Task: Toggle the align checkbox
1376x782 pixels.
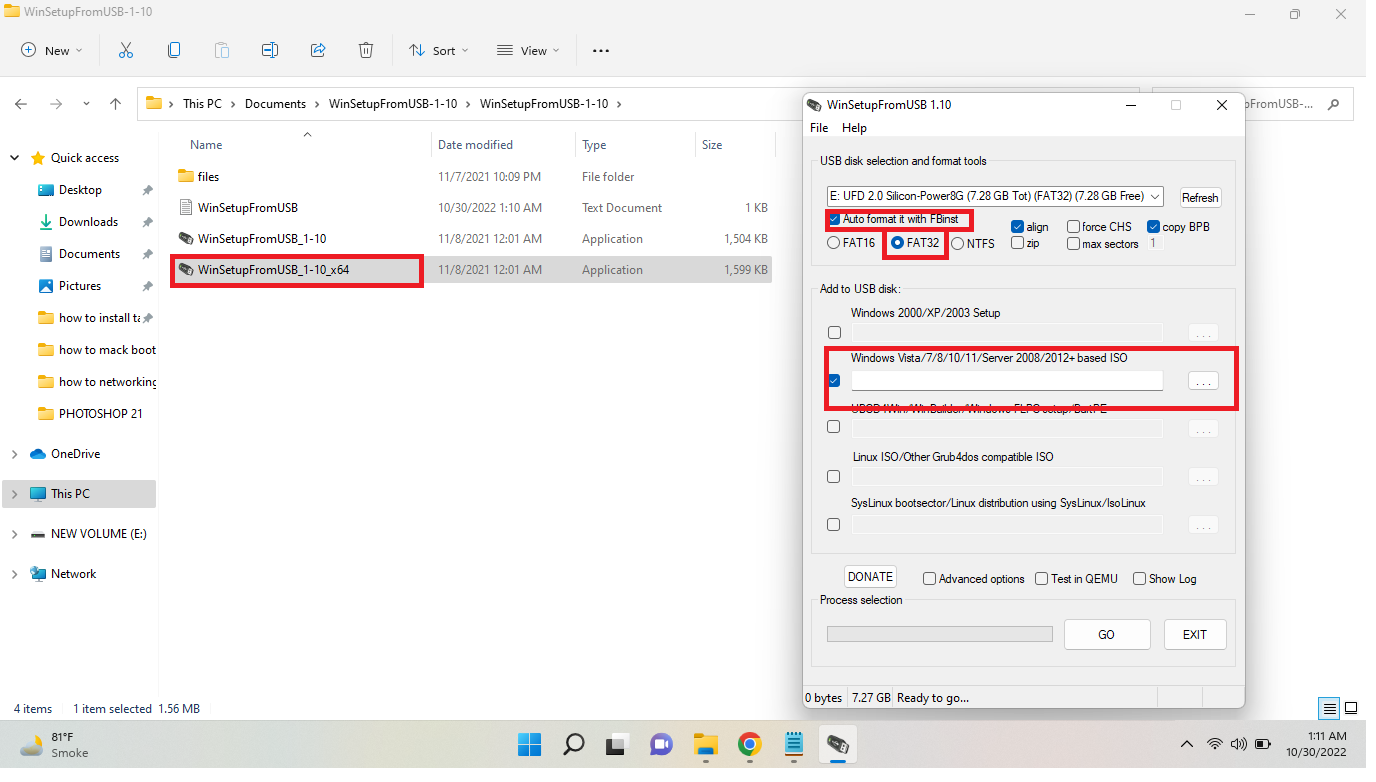Action: click(1018, 227)
